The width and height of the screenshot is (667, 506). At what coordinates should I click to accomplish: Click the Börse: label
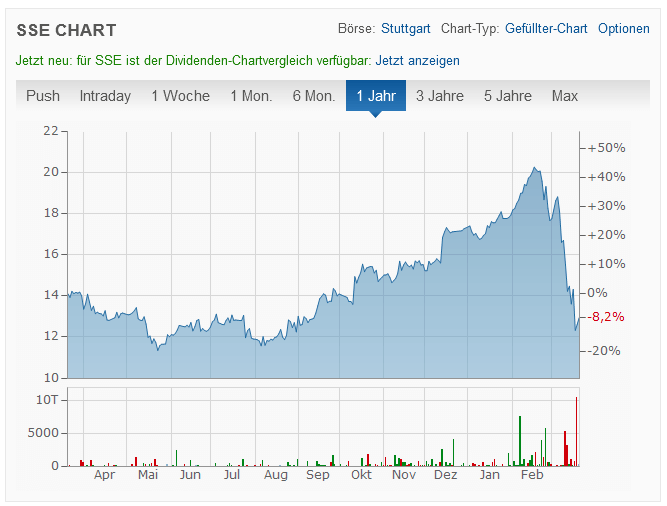click(x=356, y=28)
